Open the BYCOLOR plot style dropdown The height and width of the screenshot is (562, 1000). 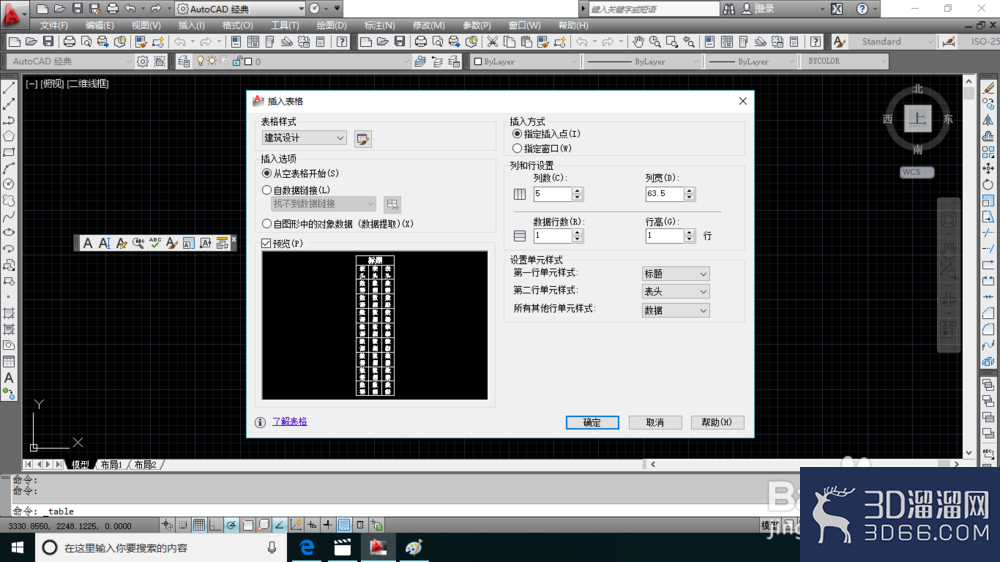coord(846,61)
